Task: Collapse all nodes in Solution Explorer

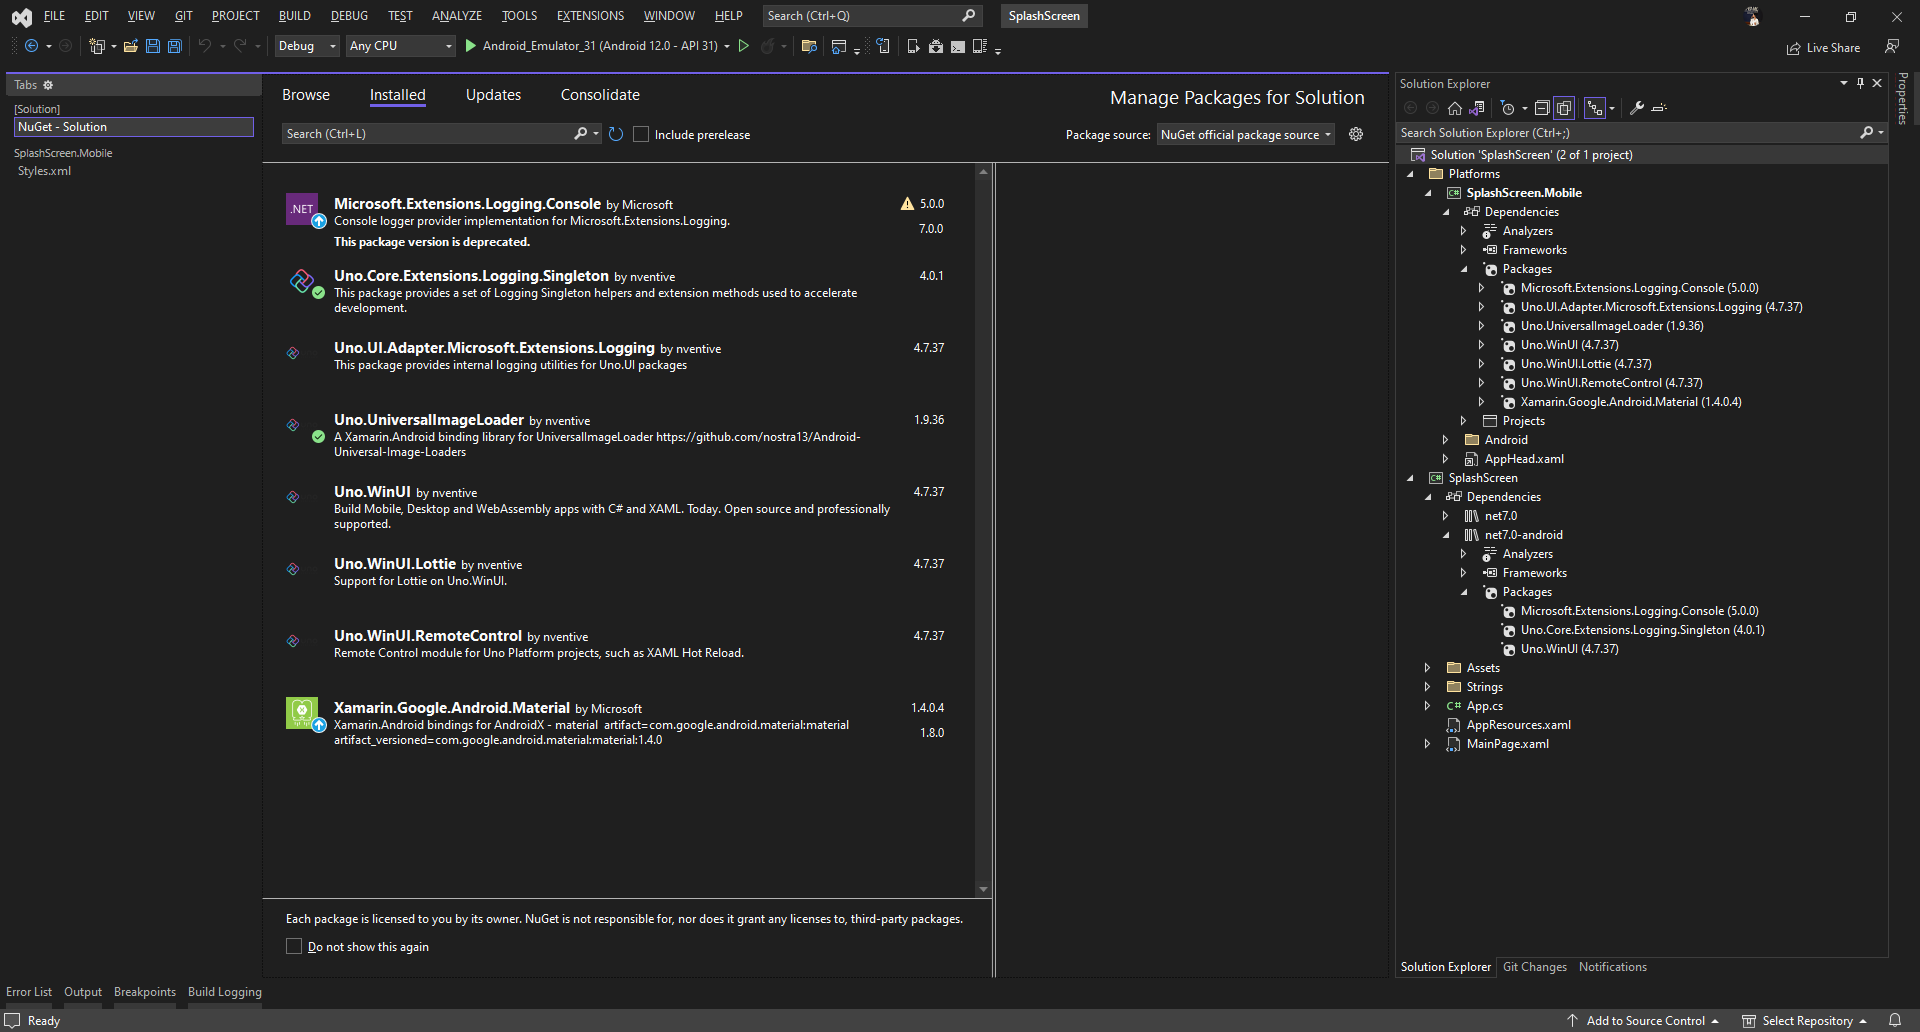Action: pyautogui.click(x=1542, y=108)
